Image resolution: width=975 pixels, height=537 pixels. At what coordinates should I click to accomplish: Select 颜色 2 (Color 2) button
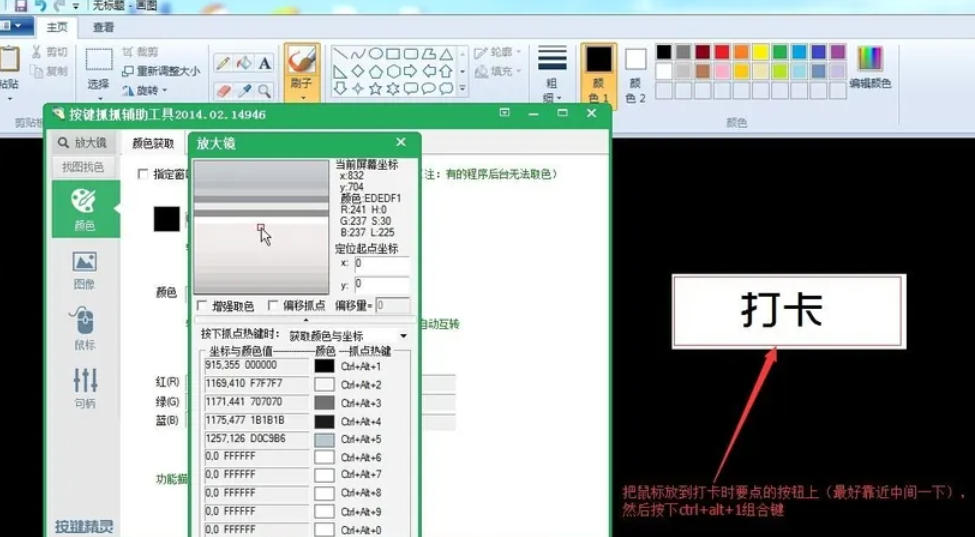pyautogui.click(x=635, y=76)
